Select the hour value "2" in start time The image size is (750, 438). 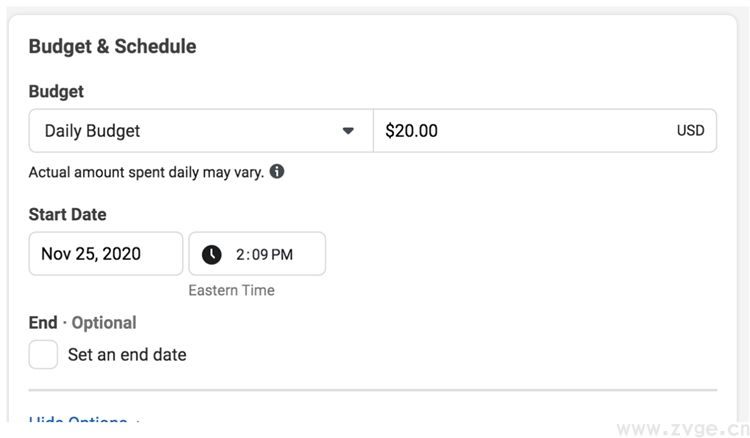[241, 254]
